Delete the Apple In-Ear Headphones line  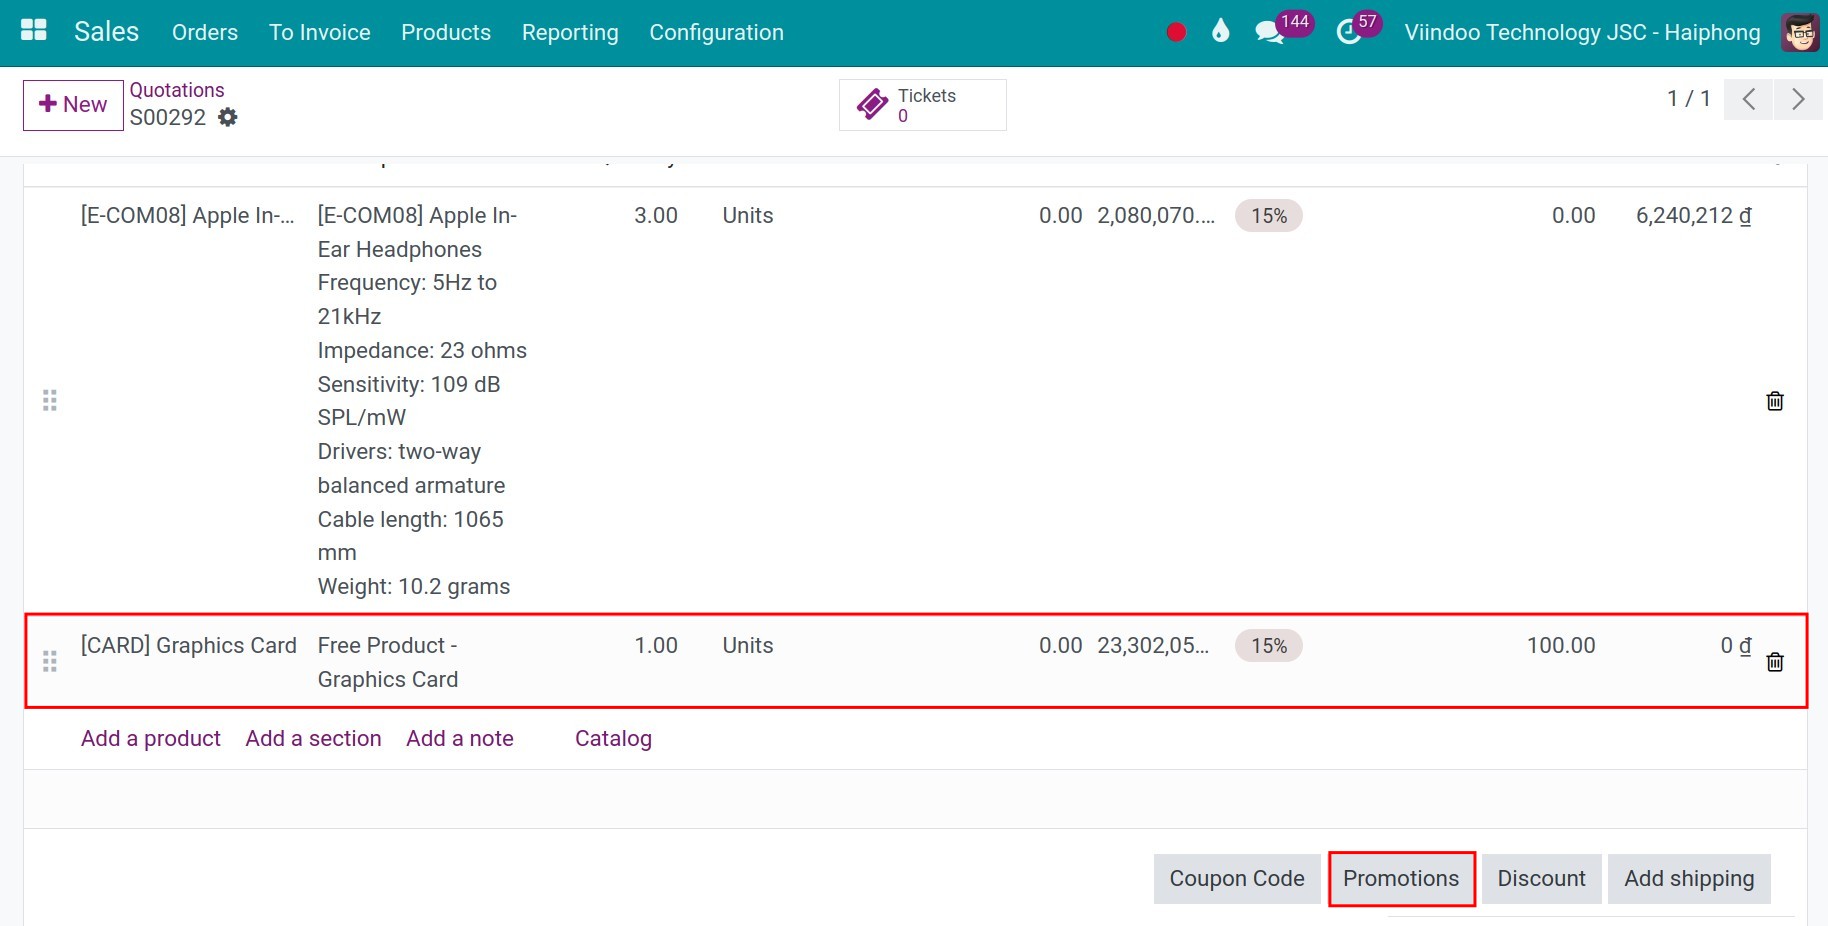pyautogui.click(x=1775, y=401)
